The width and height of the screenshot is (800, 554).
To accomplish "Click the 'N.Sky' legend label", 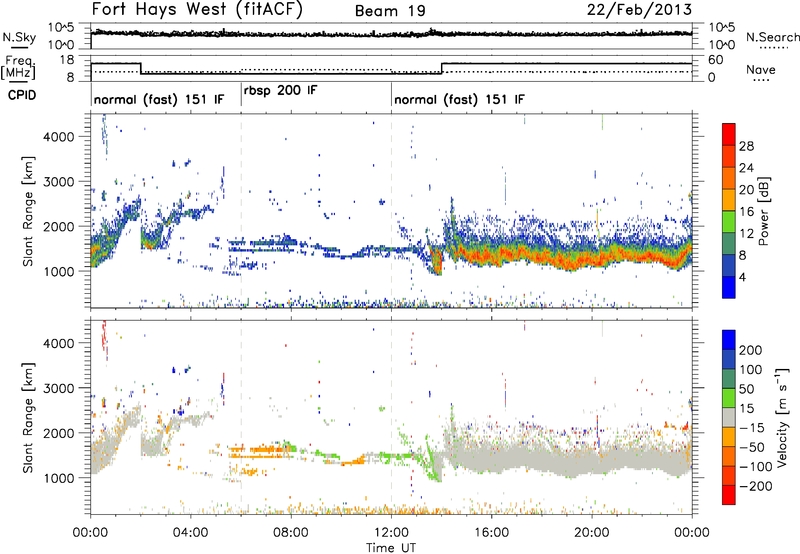I will click(x=19, y=37).
